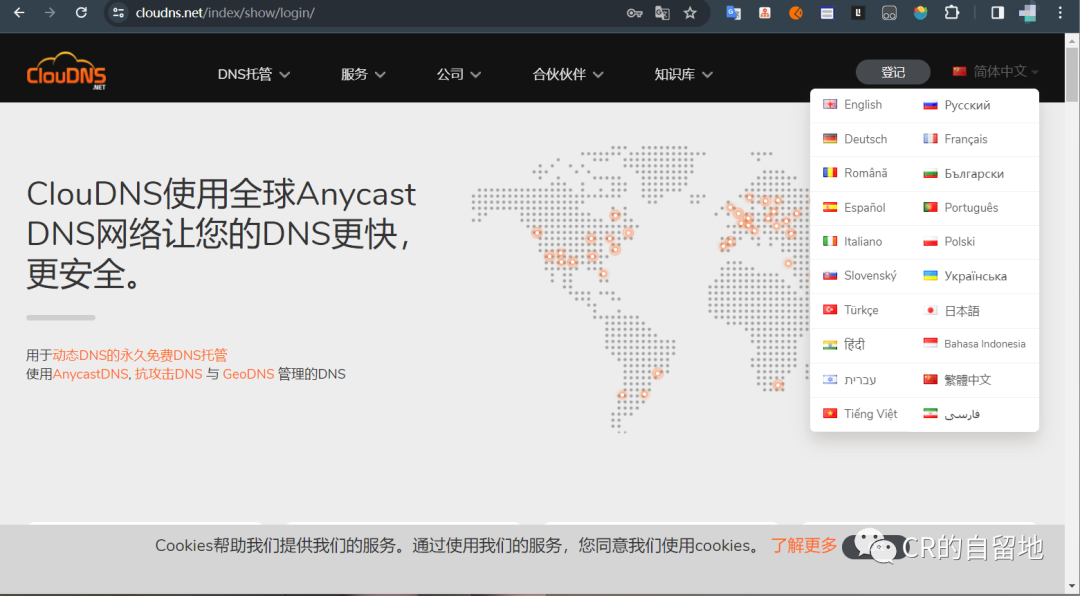Click the Google Translate extension icon

coord(733,13)
